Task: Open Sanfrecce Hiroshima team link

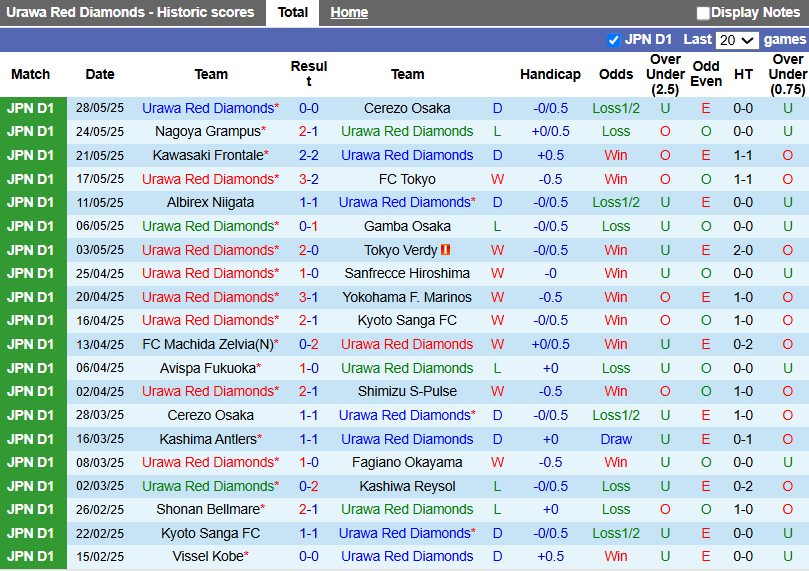Action: pos(407,273)
